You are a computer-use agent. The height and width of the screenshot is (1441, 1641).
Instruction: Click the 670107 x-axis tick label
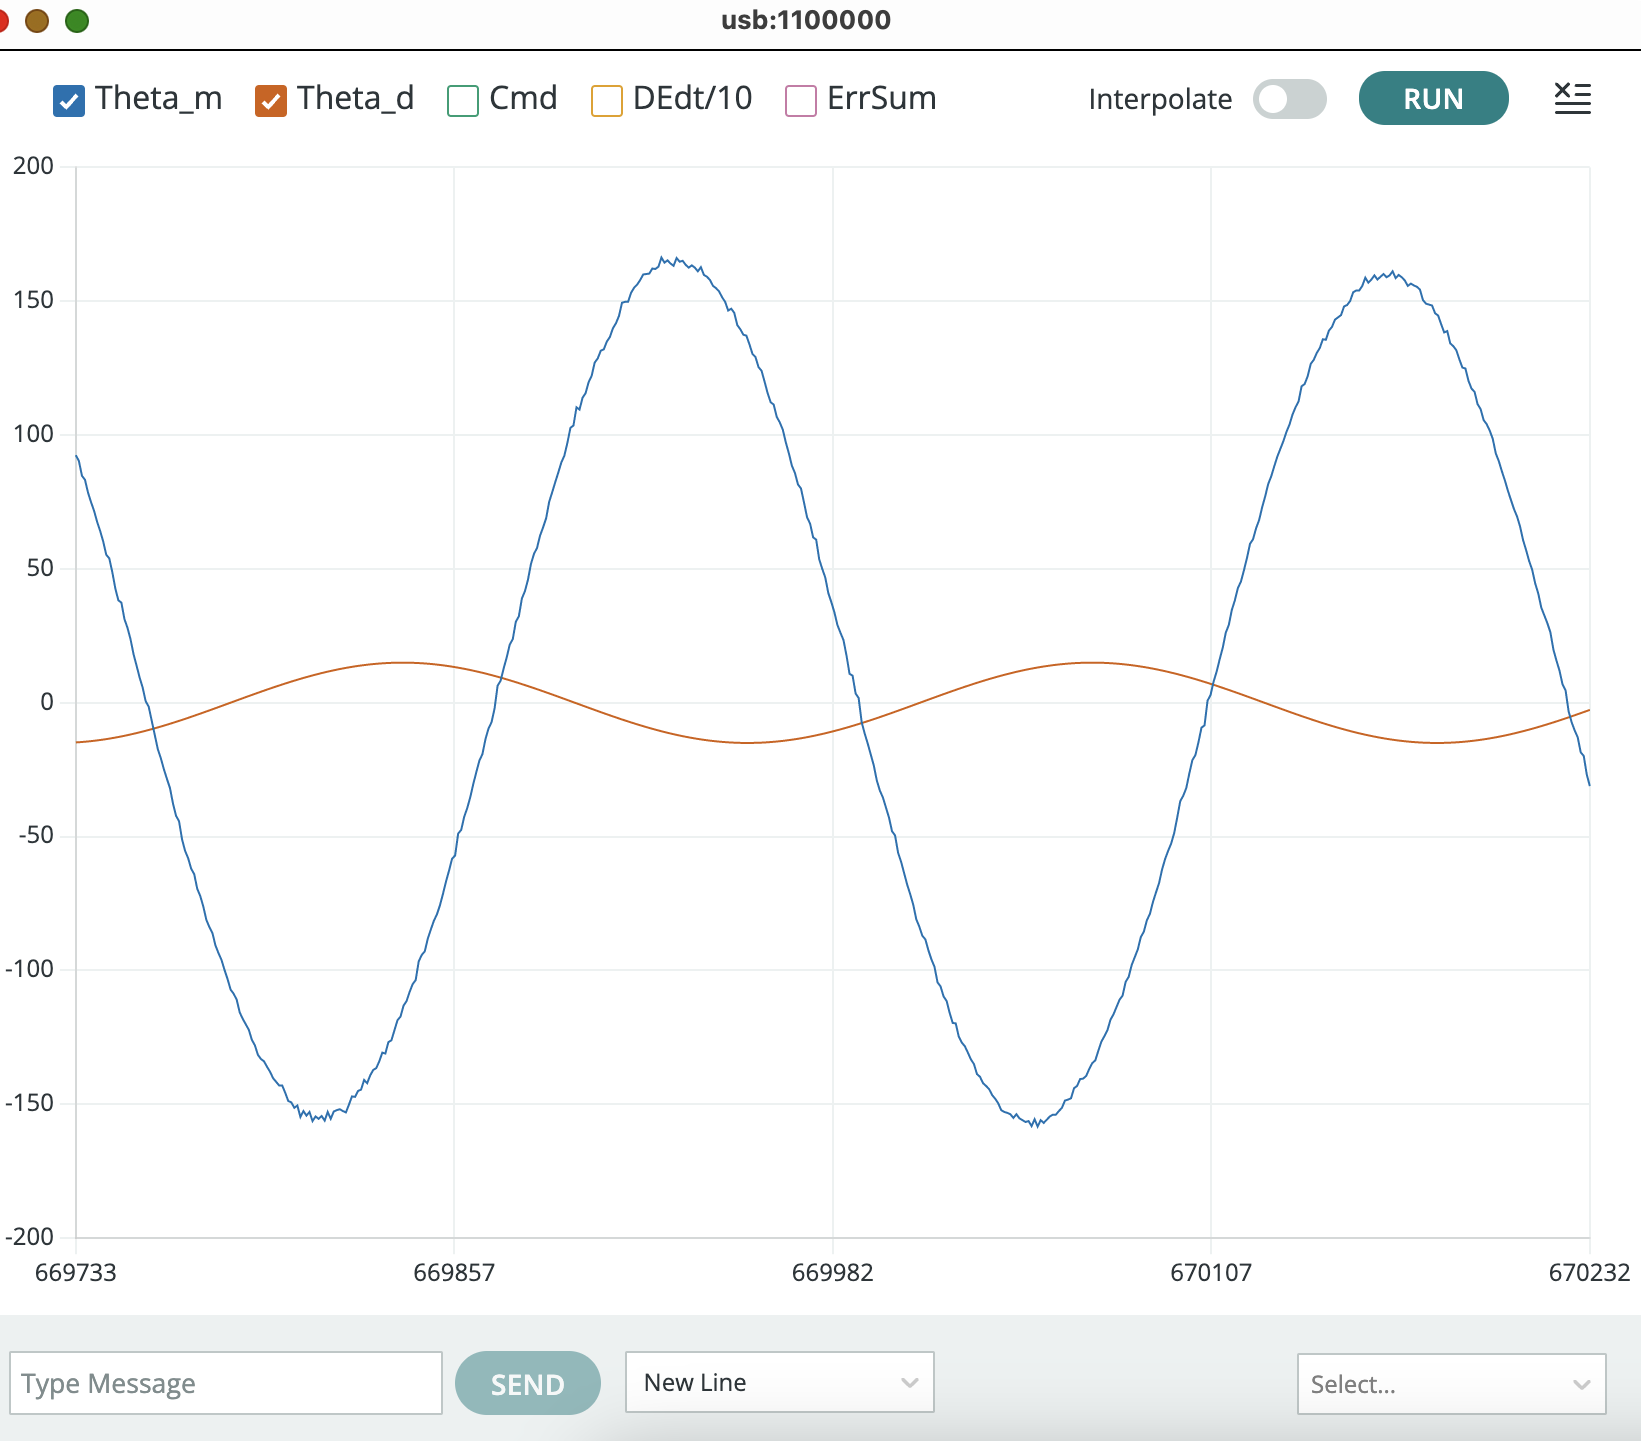click(x=1210, y=1272)
